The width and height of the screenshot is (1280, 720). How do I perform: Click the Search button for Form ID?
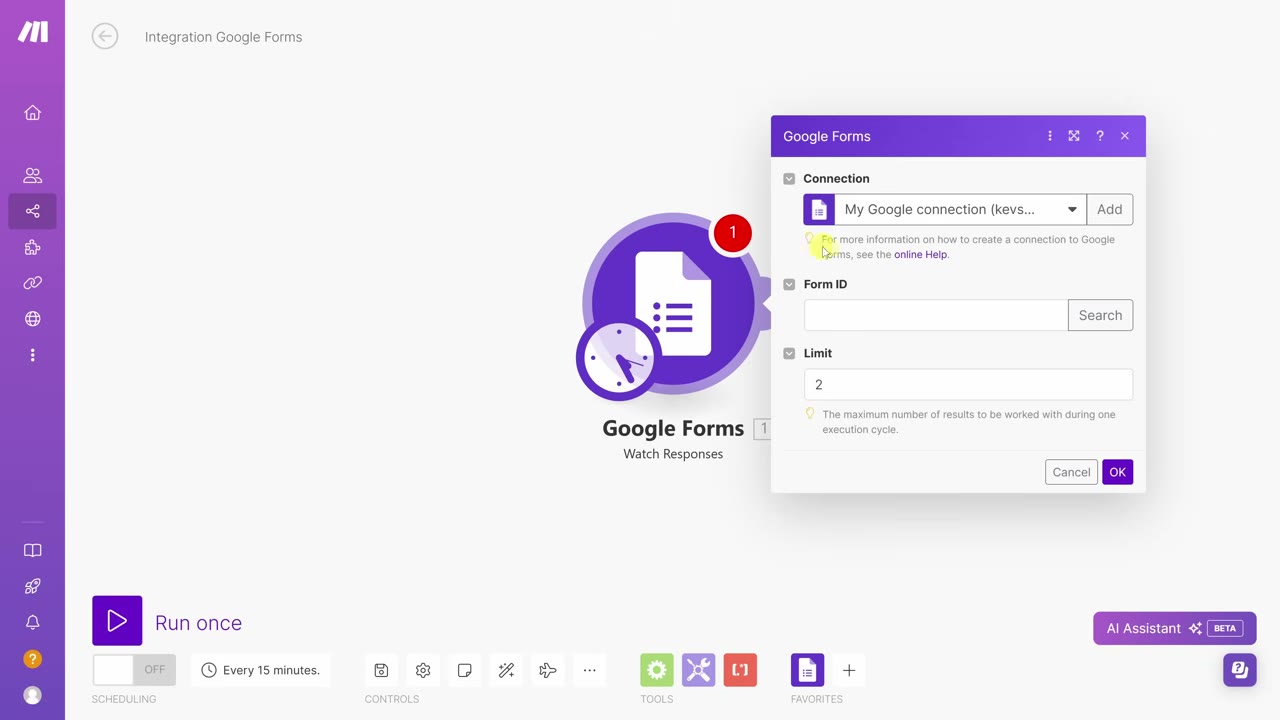coord(1100,315)
